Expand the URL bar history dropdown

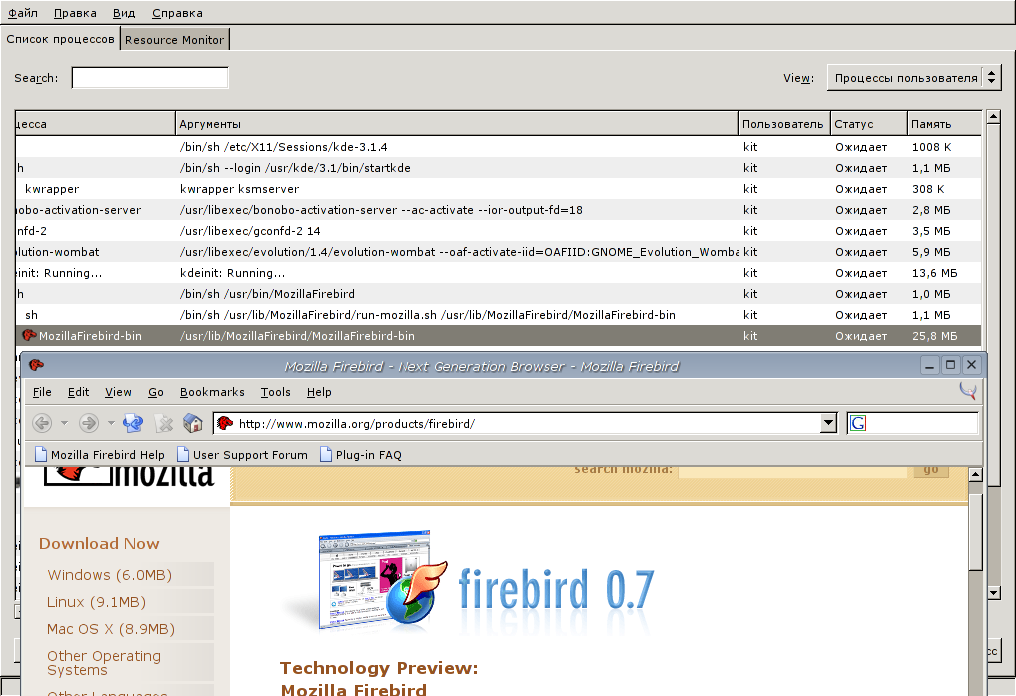[828, 423]
